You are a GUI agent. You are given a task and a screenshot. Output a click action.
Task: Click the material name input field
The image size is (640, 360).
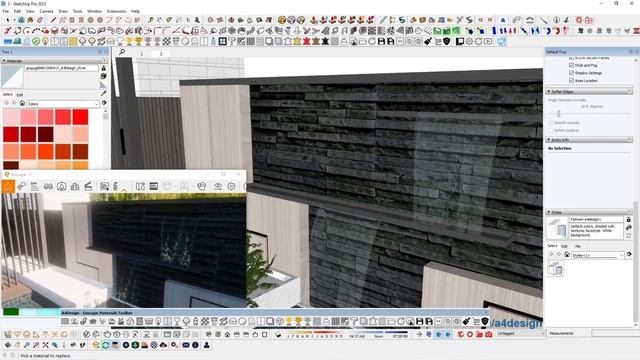[x=61, y=68]
